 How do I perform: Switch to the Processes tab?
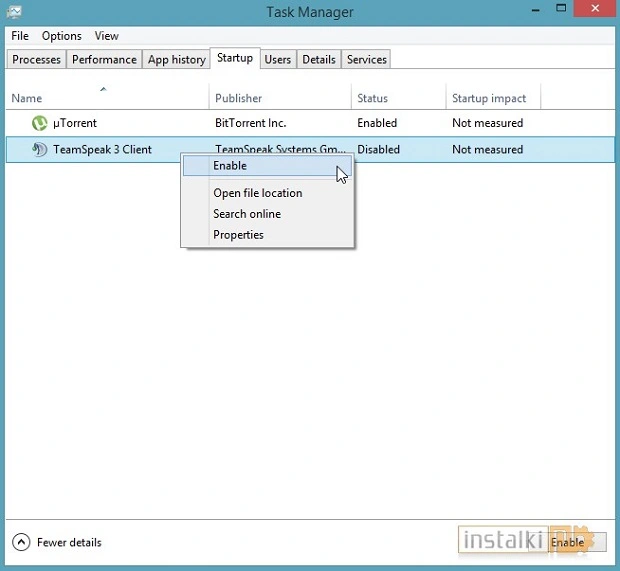(x=36, y=59)
